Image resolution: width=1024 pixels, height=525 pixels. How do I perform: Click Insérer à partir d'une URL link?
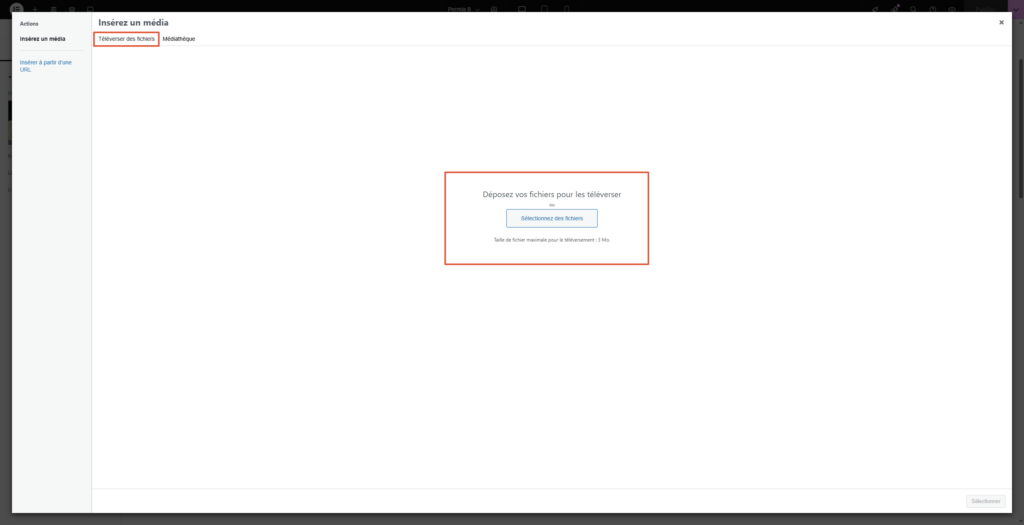pyautogui.click(x=45, y=66)
